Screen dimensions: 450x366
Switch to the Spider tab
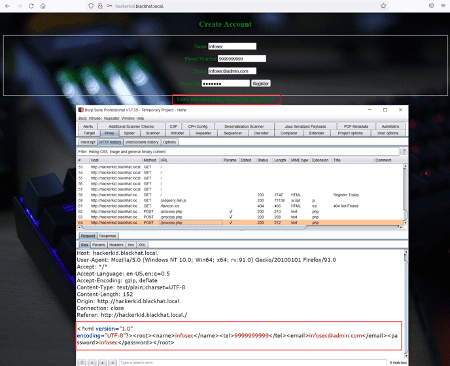(129, 133)
